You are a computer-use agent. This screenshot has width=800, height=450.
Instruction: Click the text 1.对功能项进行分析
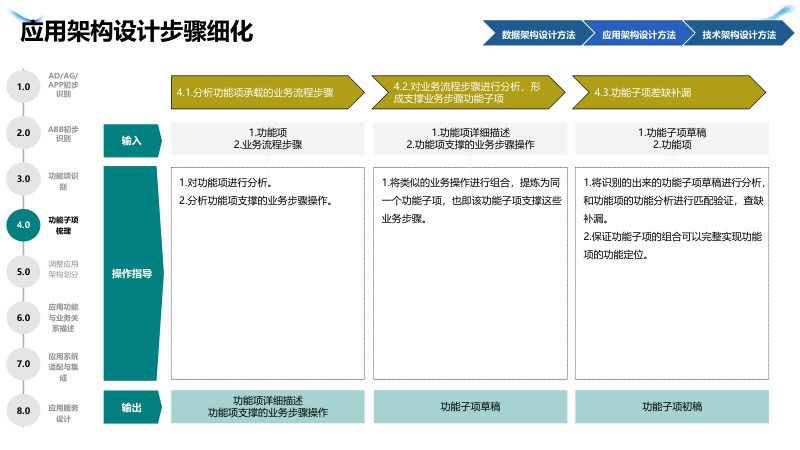tap(226, 183)
